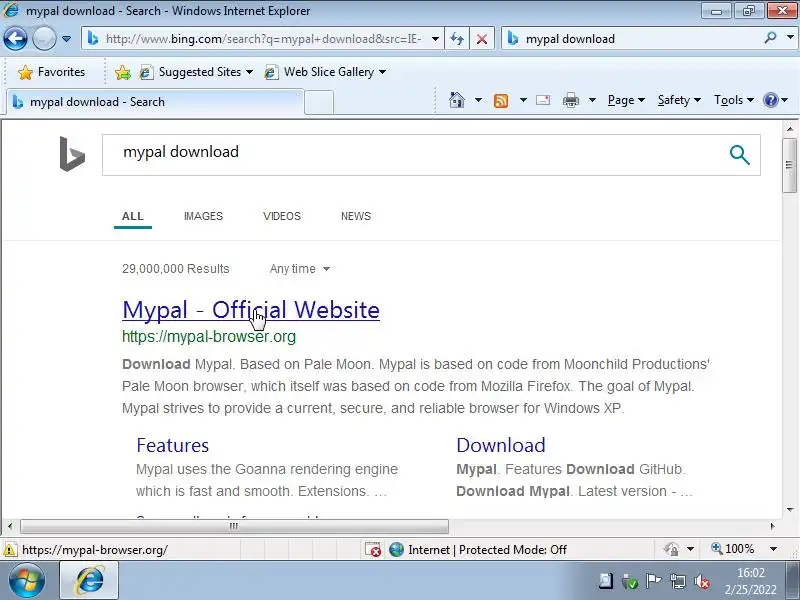Click the toolbar search magnifier icon
Image resolution: width=800 pixels, height=600 pixels.
[770, 38]
